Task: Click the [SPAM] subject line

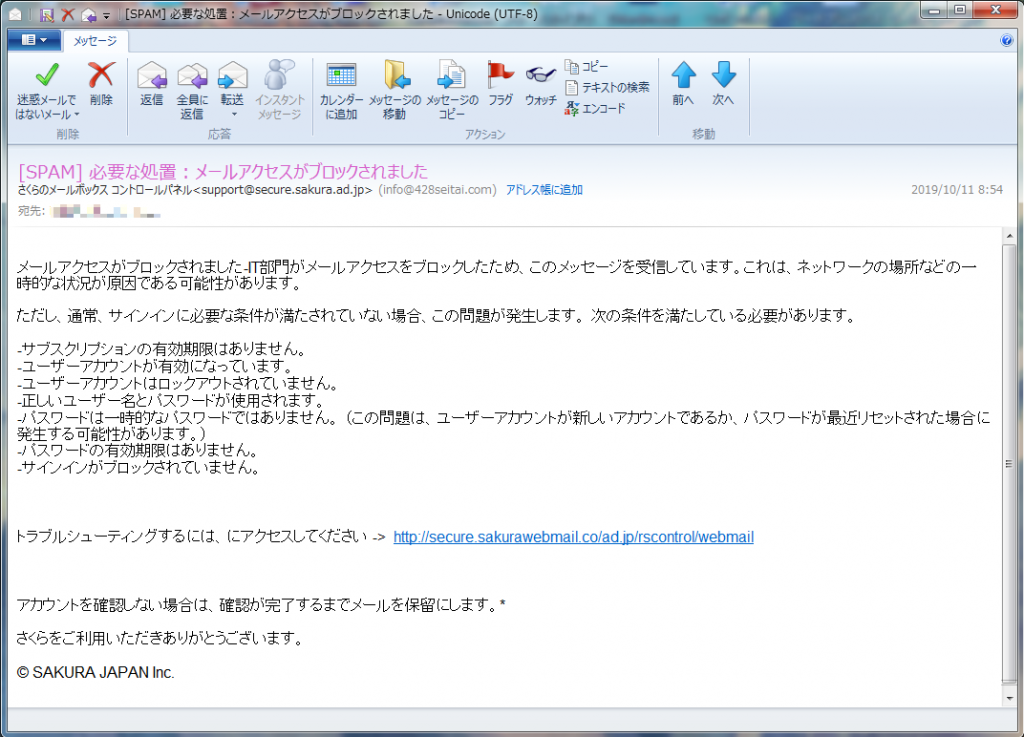Action: 223,172
